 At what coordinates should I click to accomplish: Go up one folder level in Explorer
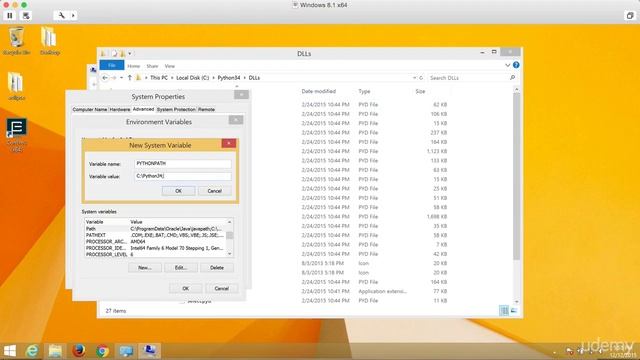tap(129, 78)
